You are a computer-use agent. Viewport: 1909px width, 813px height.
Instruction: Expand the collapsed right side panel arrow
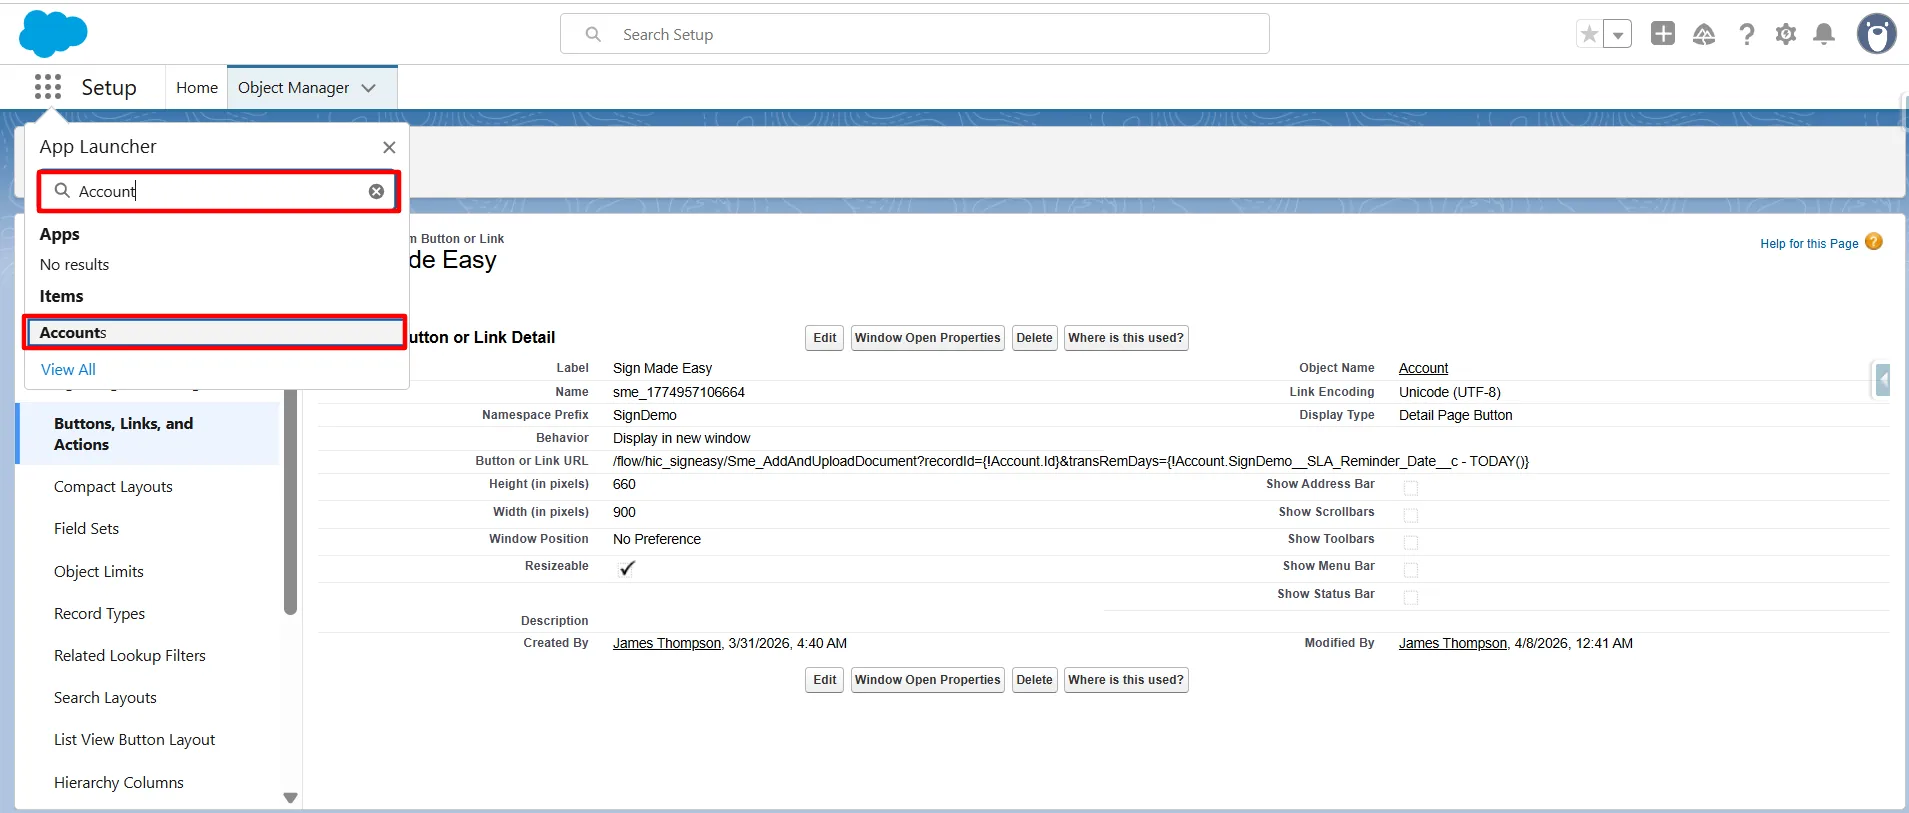(1883, 380)
